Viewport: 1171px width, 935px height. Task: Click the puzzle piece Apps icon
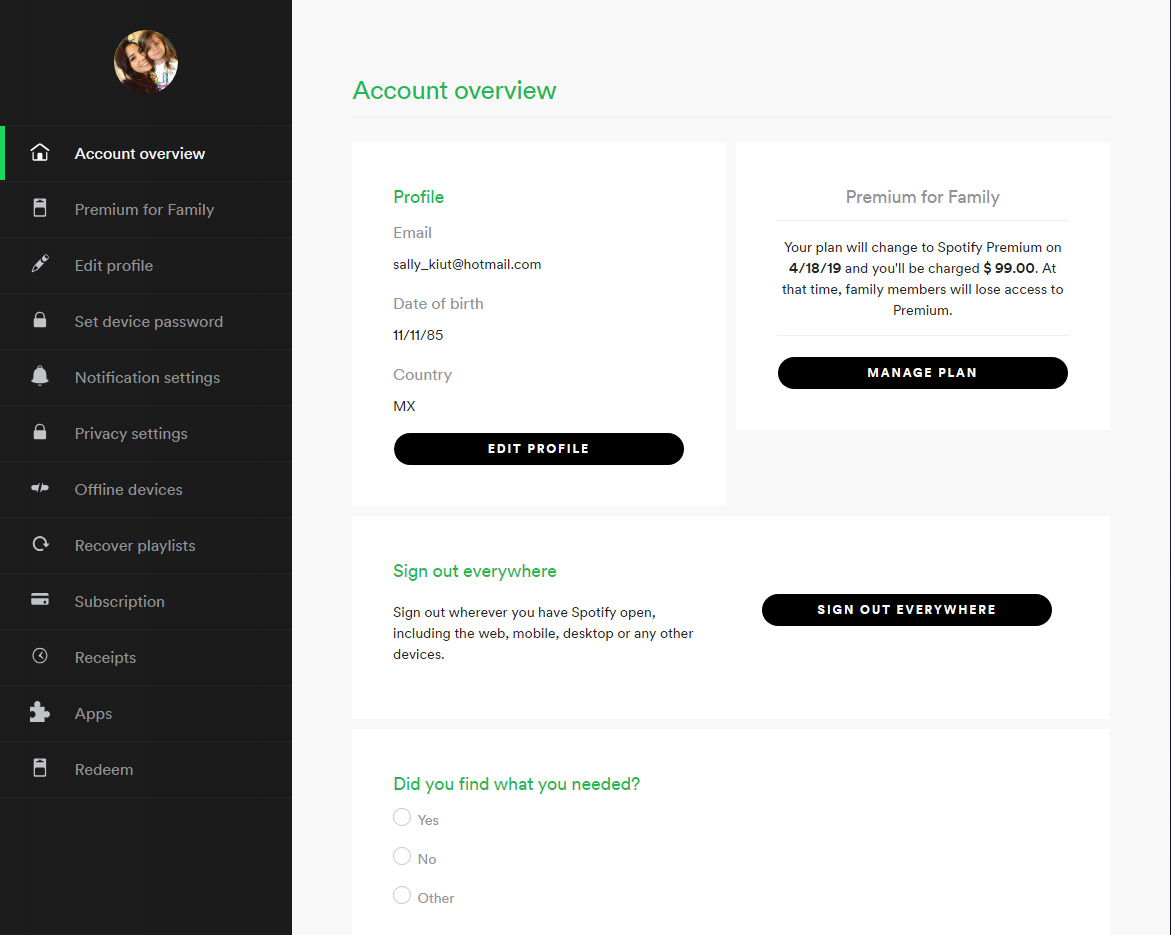40,713
